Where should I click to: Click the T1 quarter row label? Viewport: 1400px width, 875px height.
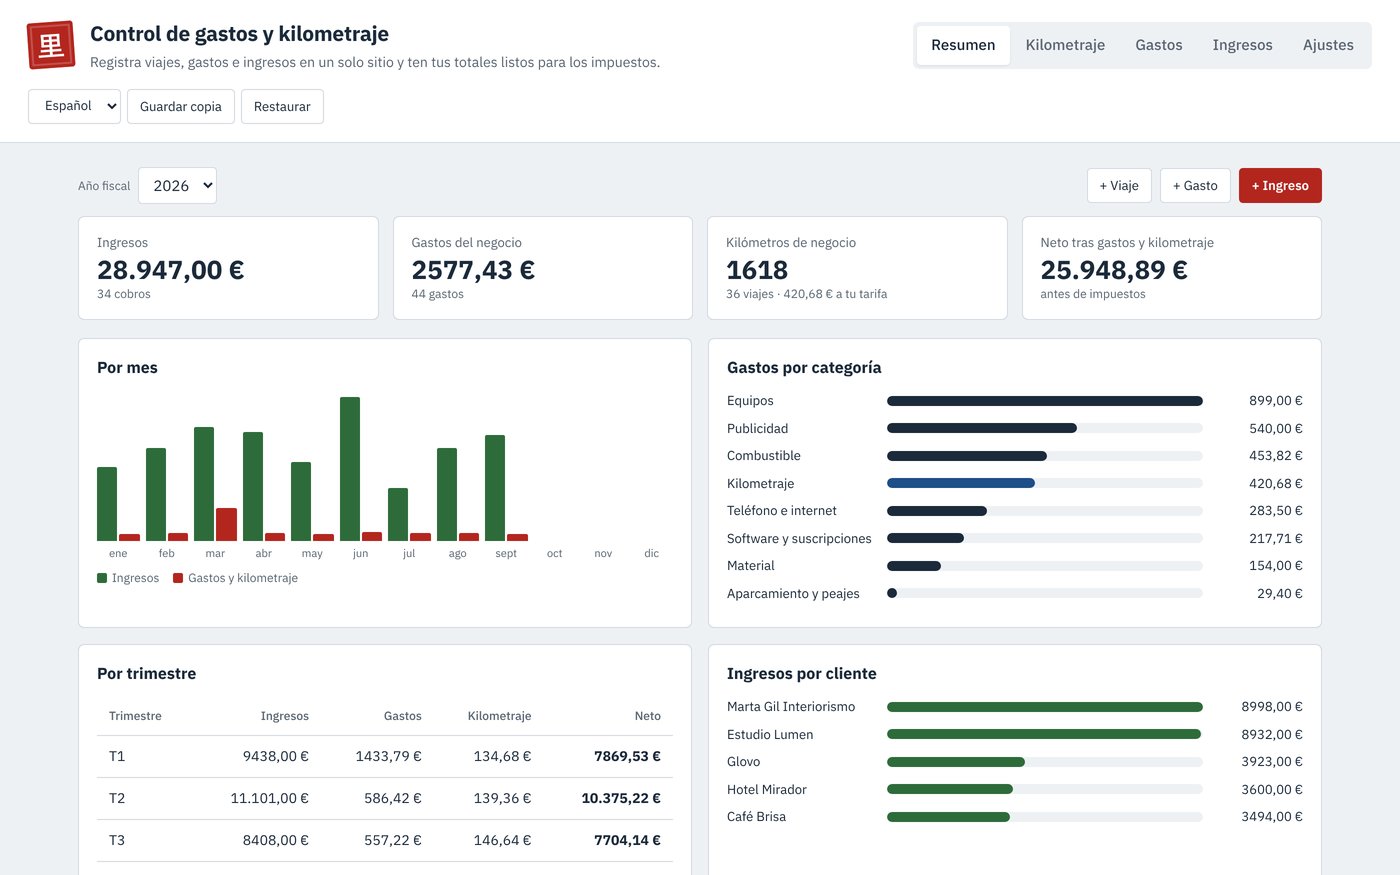[117, 756]
